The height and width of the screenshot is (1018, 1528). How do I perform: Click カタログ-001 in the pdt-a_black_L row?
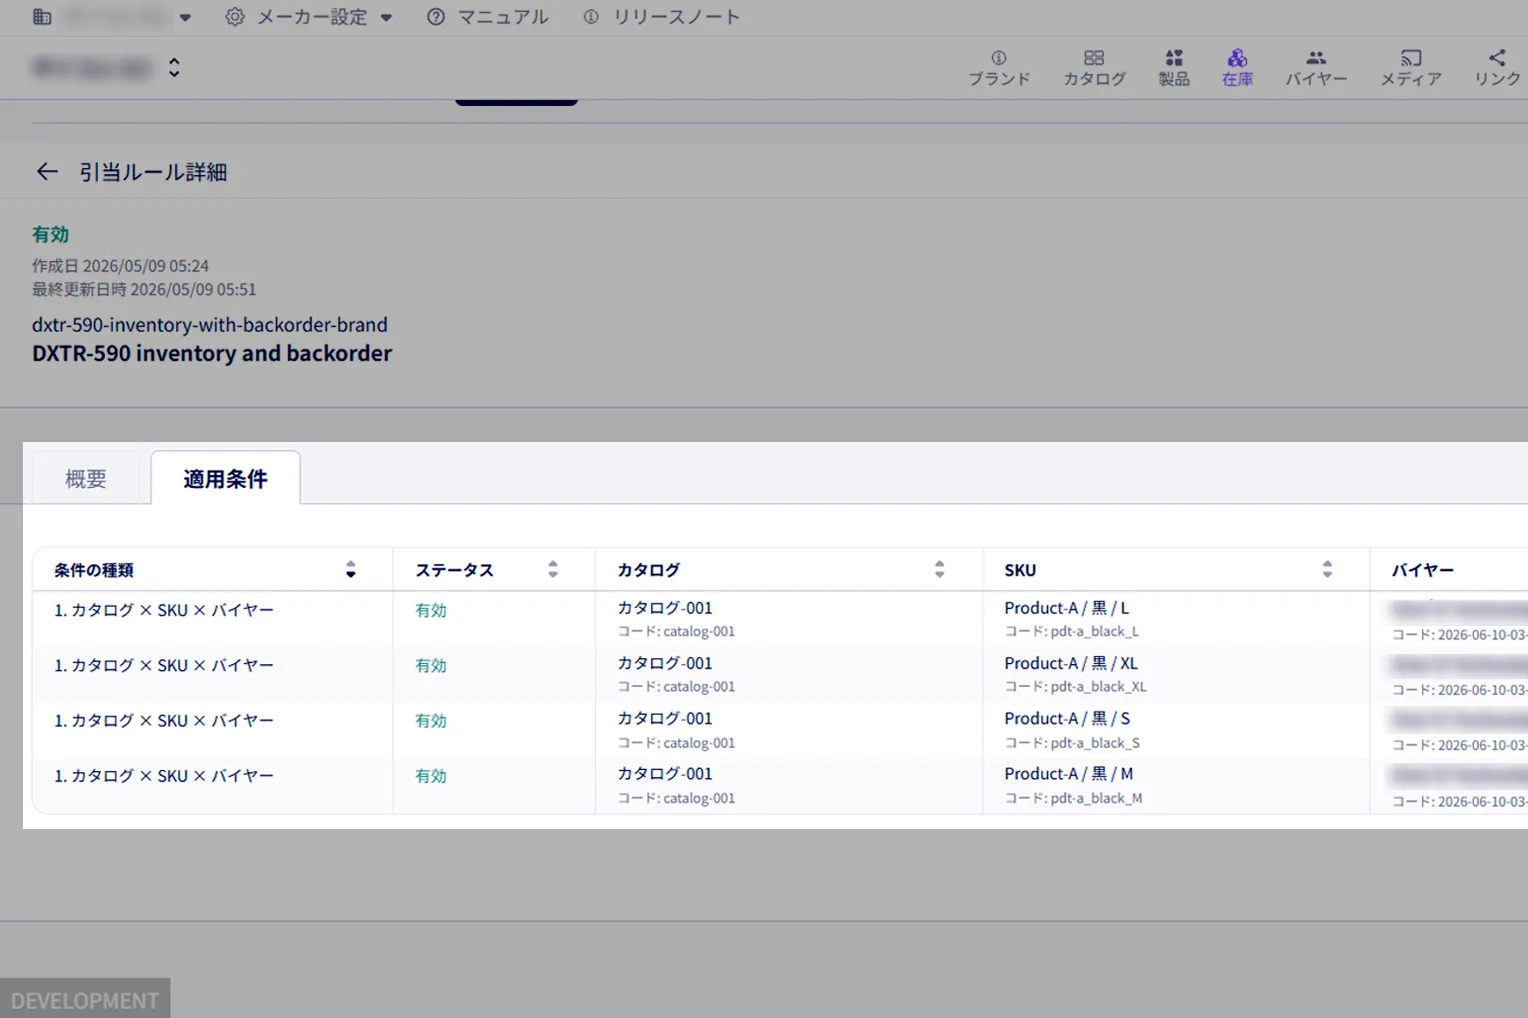pos(665,608)
